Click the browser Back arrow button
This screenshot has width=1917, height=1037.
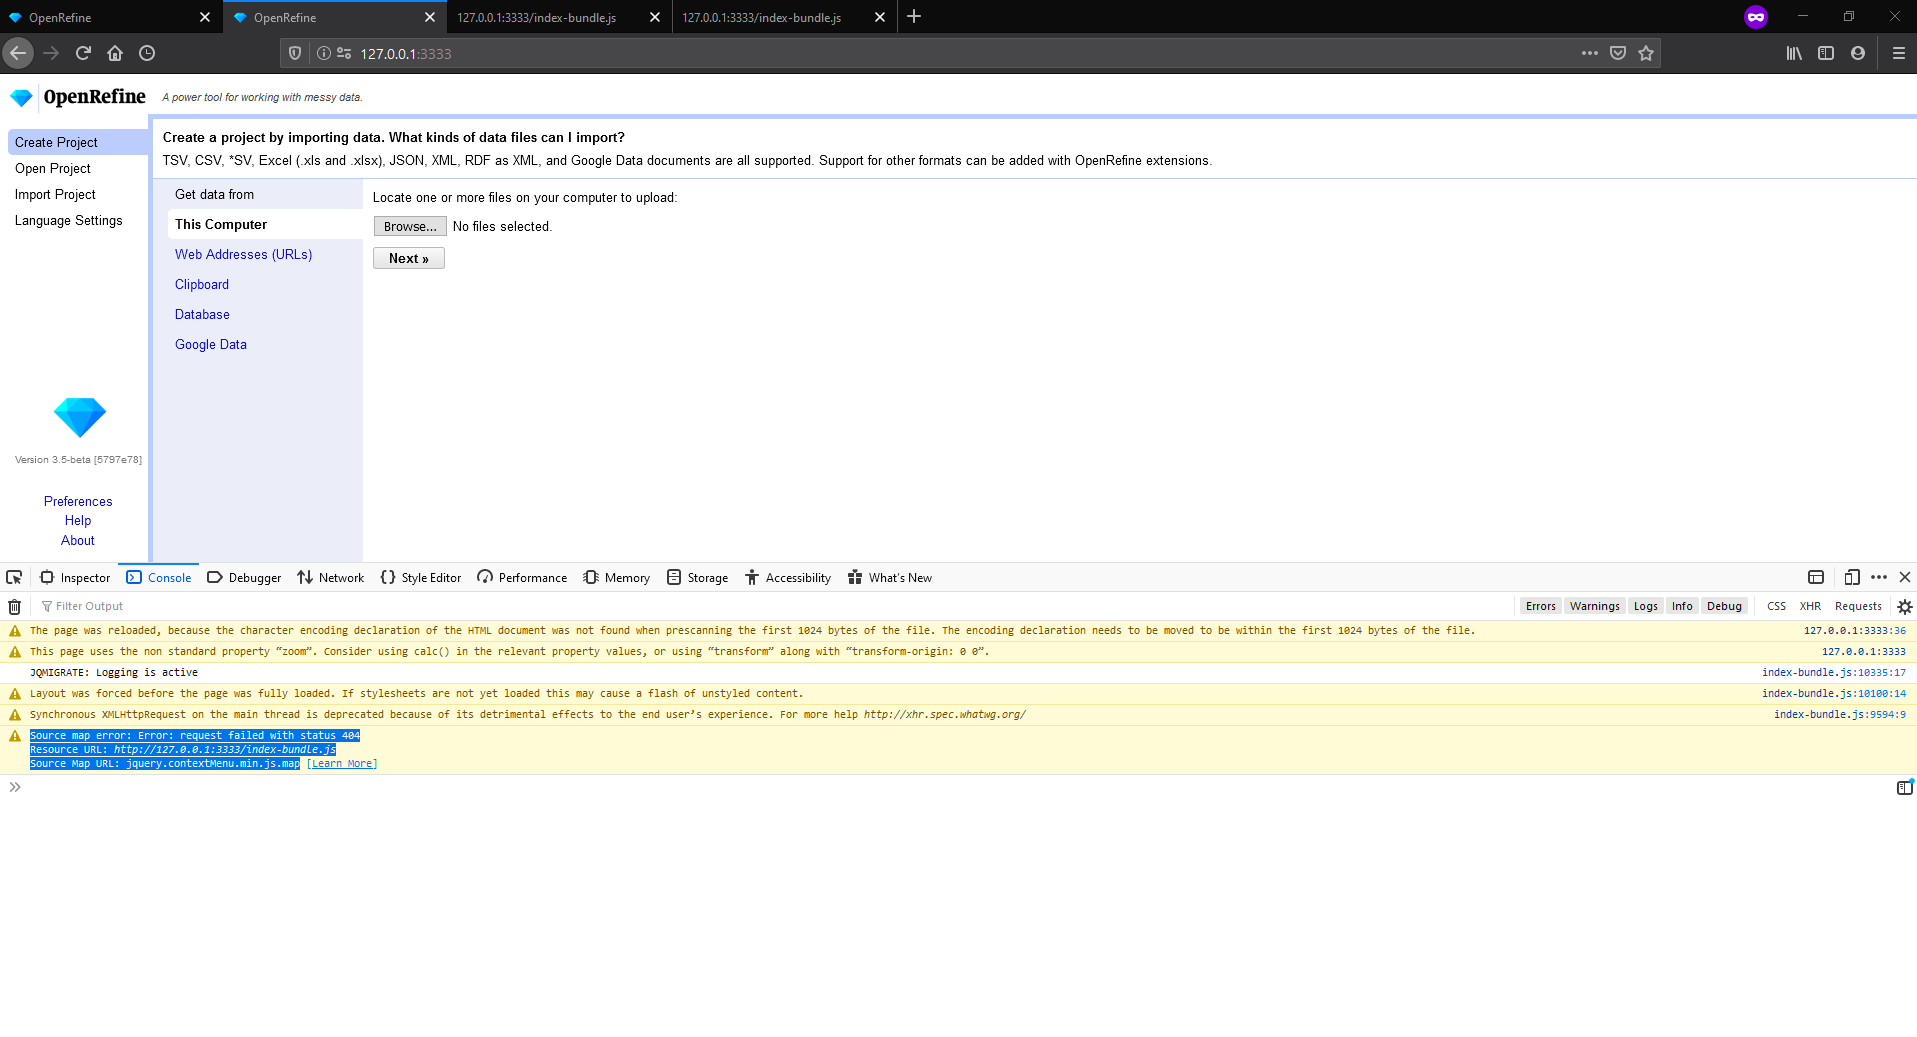[18, 53]
